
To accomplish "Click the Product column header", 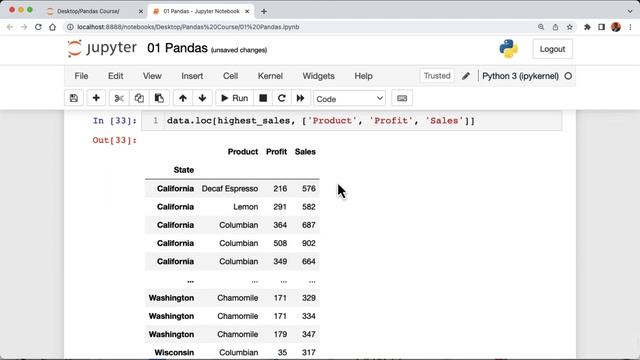I will tap(242, 152).
